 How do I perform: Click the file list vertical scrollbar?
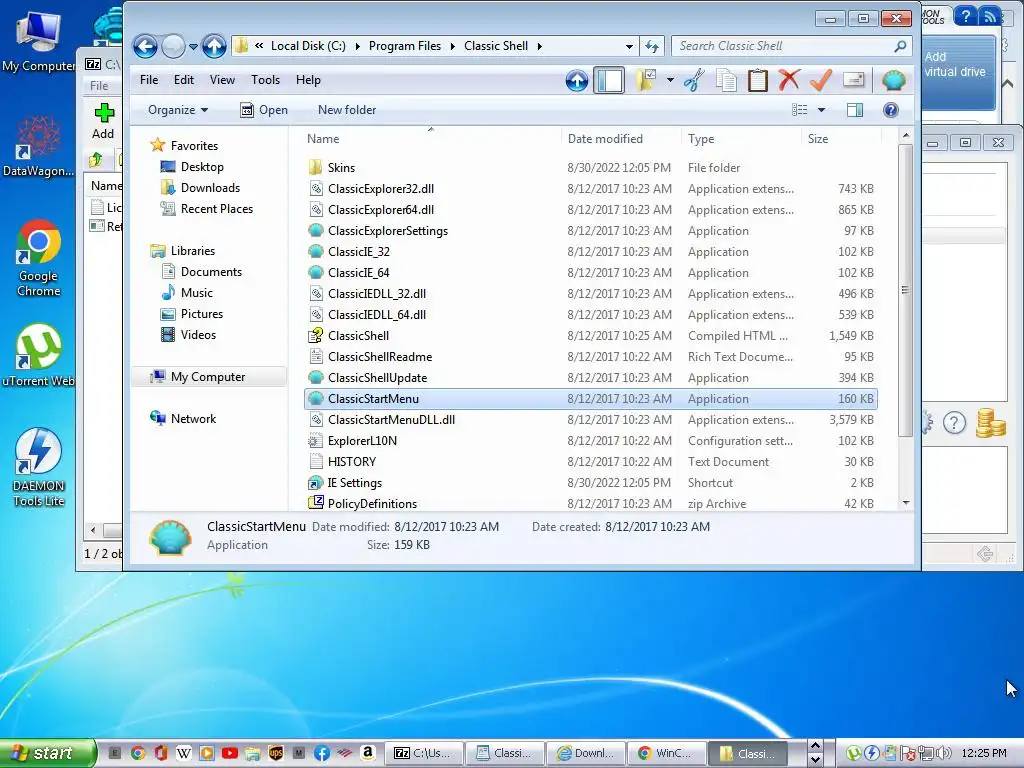click(x=905, y=290)
